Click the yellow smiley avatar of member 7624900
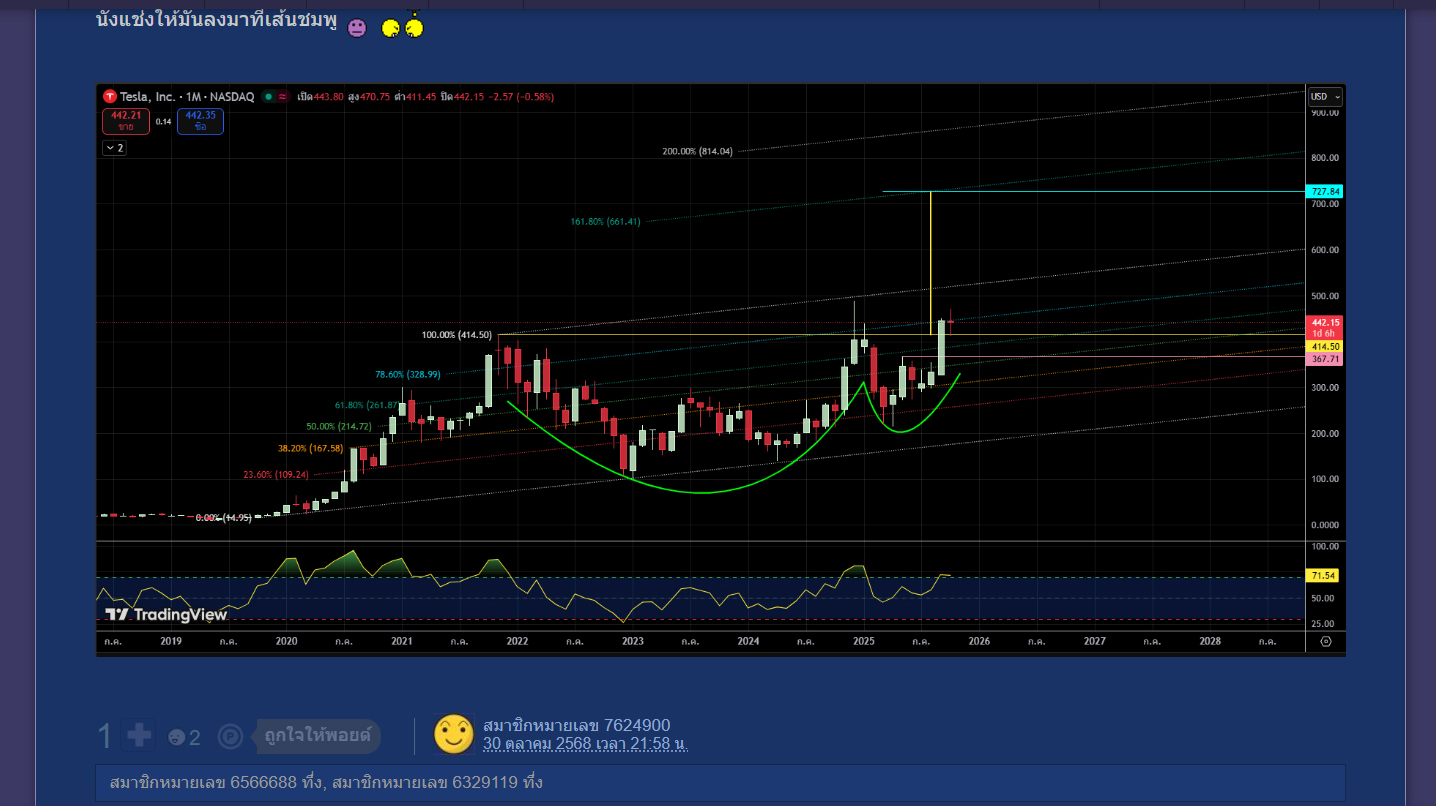 click(x=453, y=735)
